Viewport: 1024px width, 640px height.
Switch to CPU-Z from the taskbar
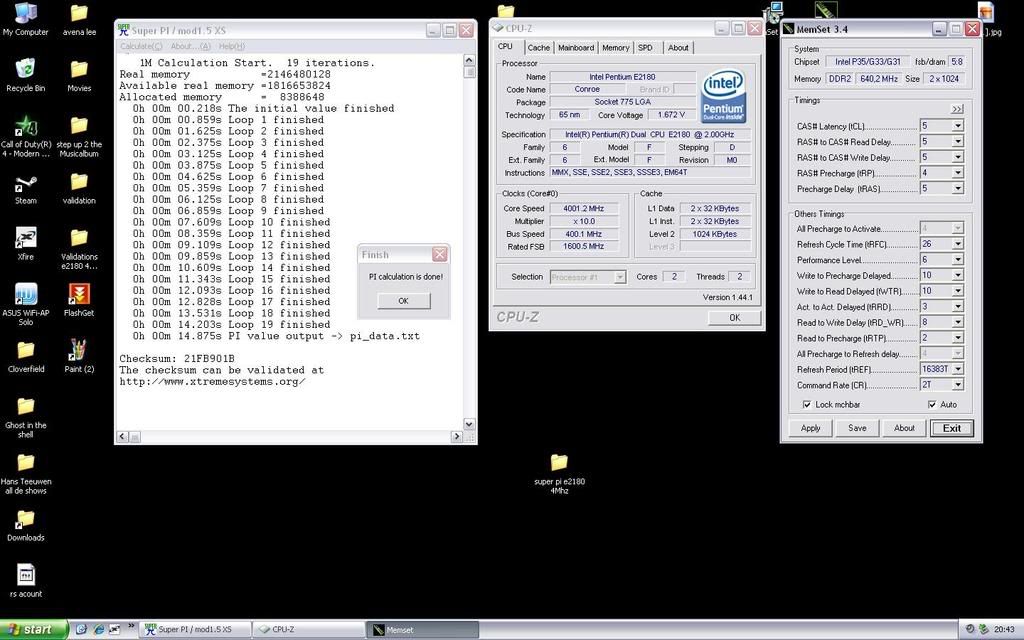pos(308,630)
